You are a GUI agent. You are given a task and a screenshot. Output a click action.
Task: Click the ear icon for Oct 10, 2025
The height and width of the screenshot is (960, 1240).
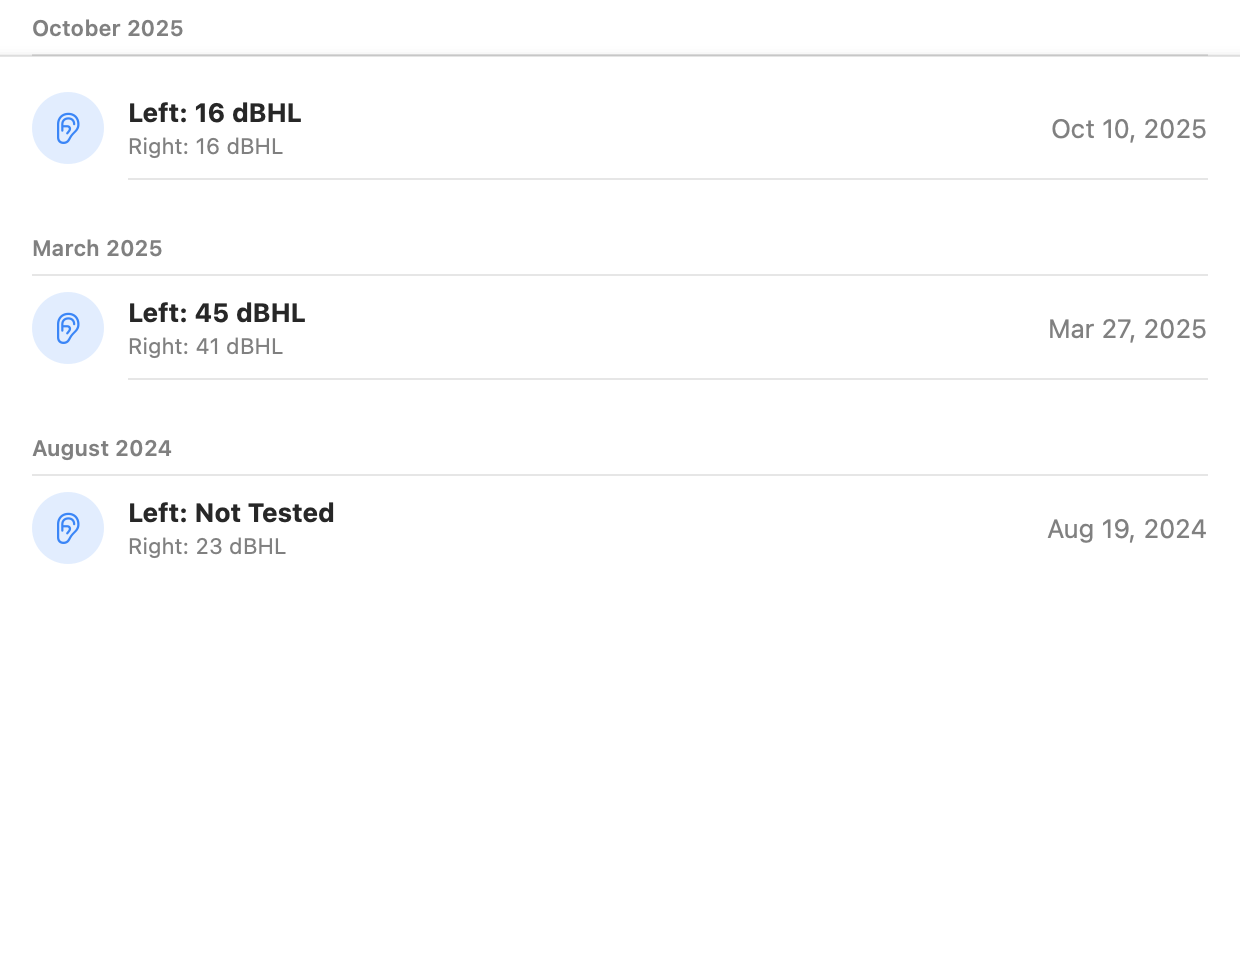pos(68,128)
